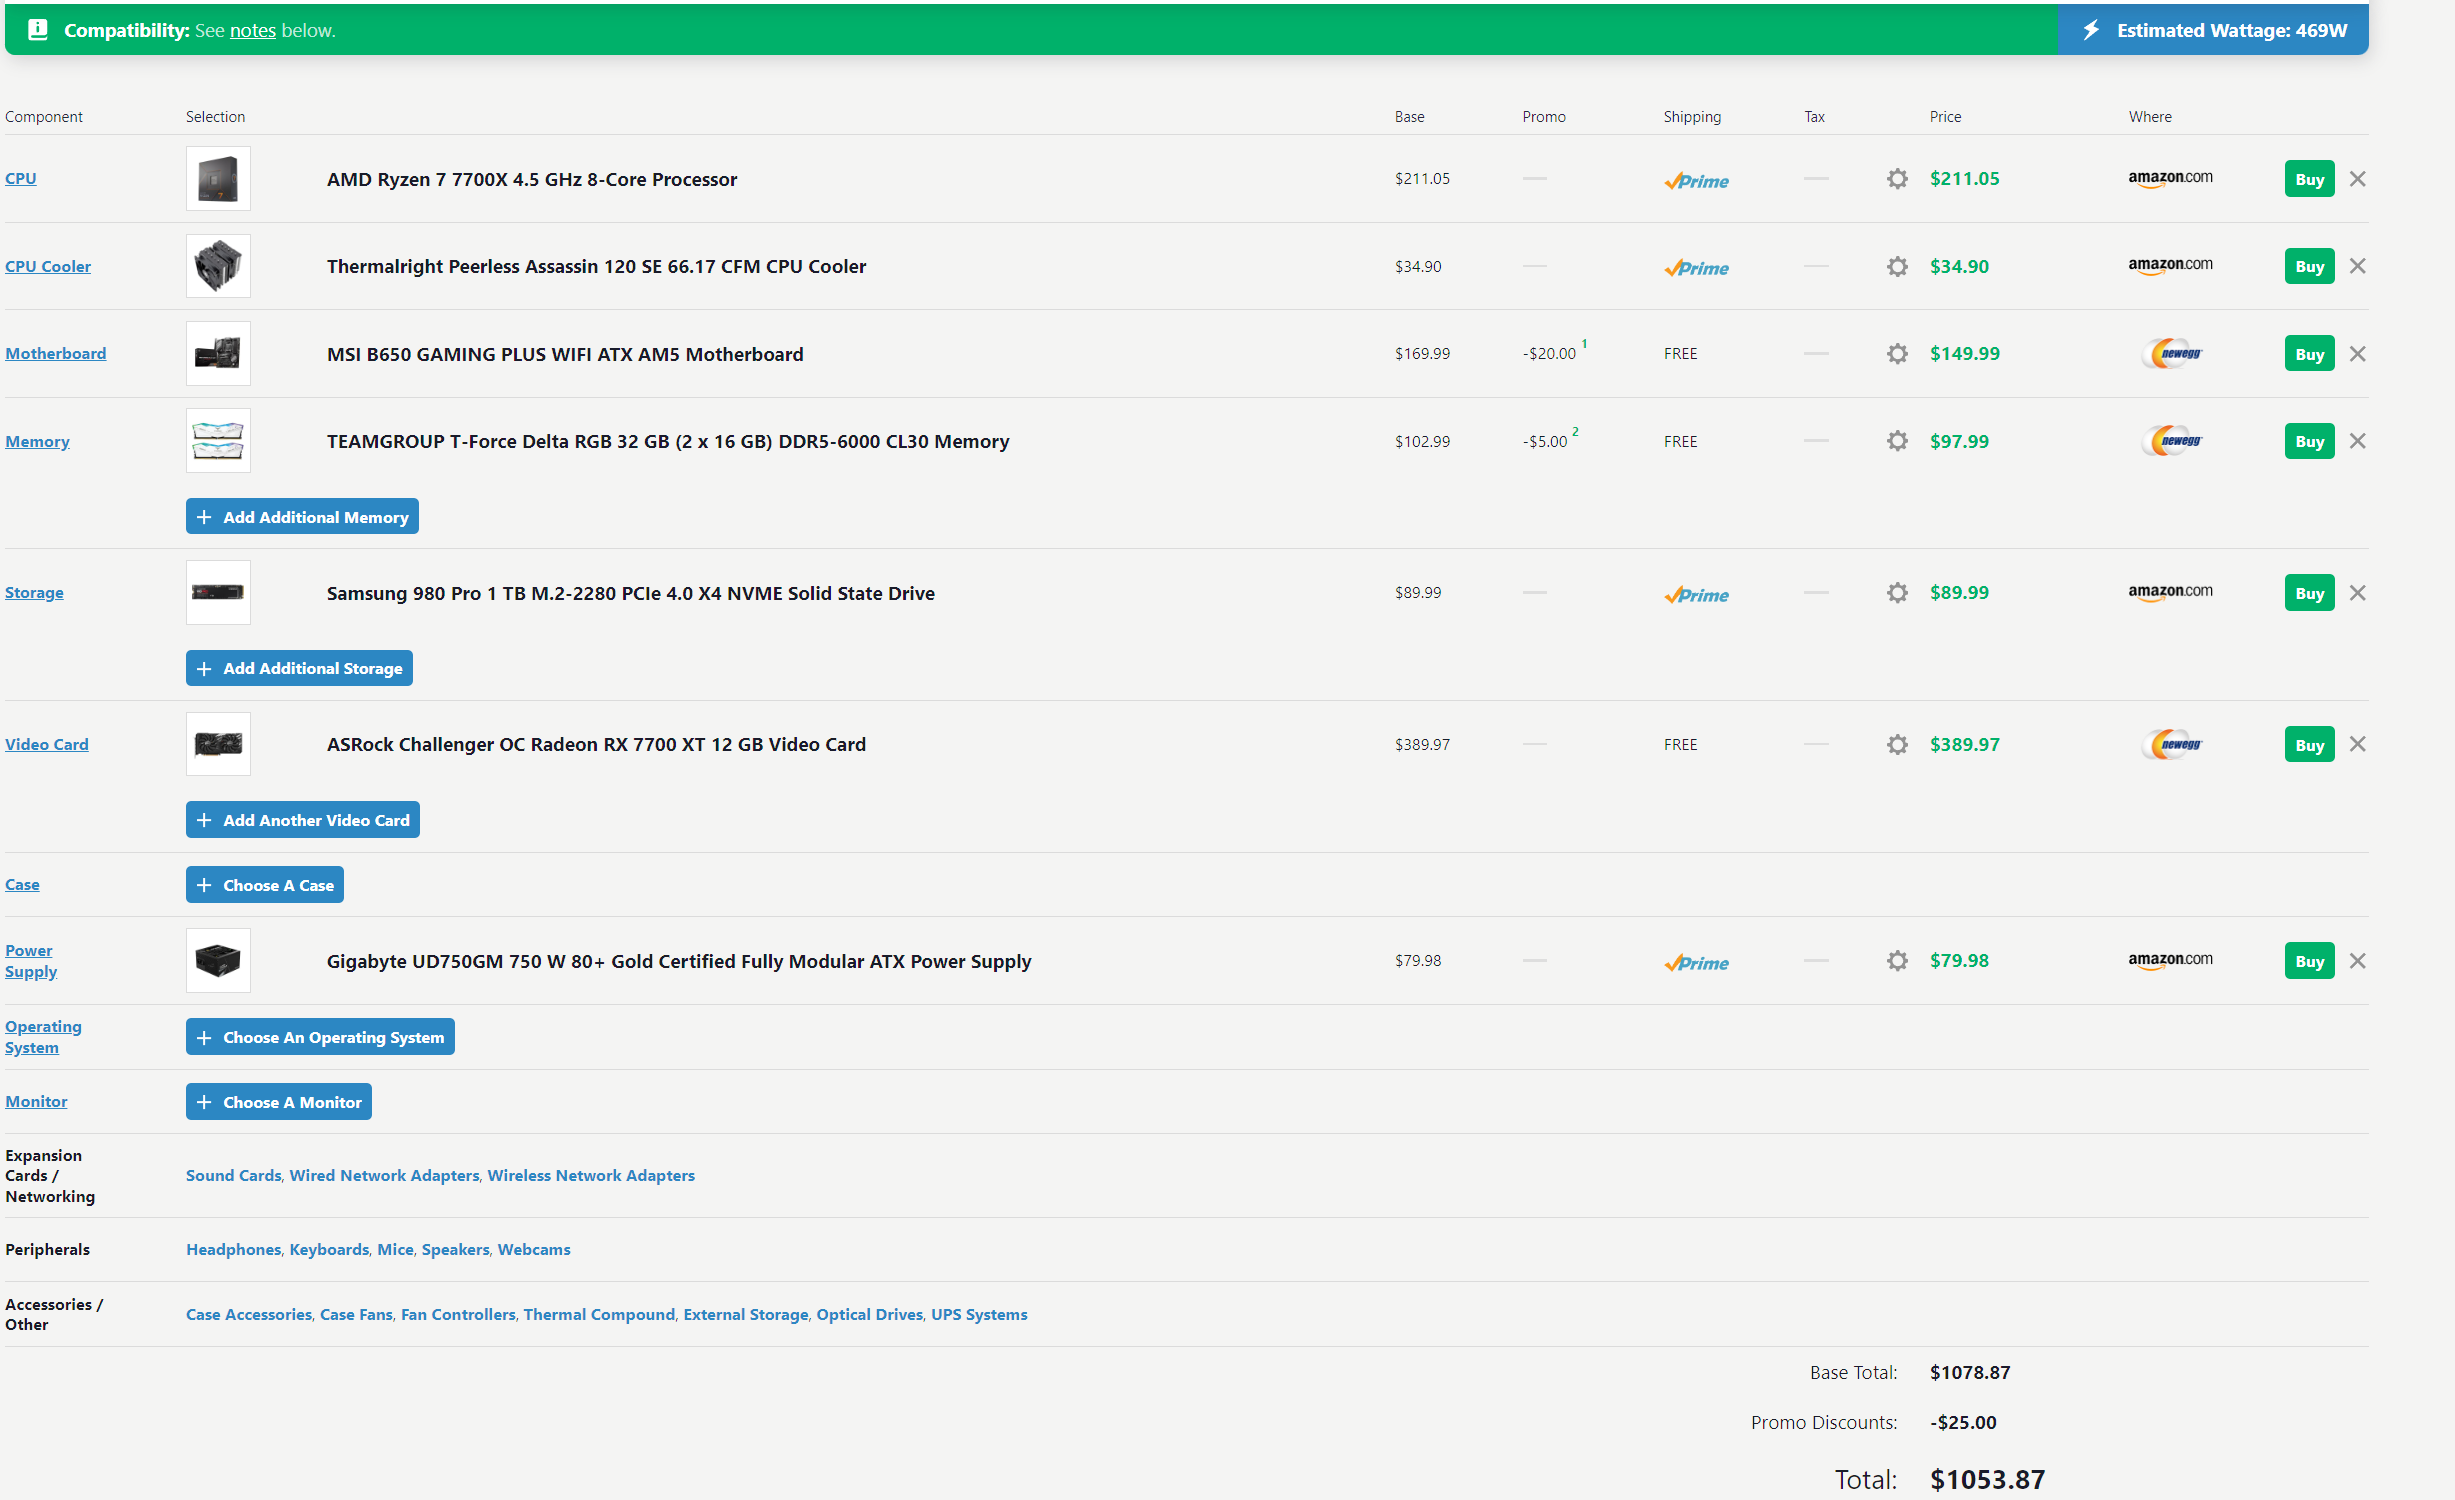Open the Webcams peripherals link
Viewport: 2455px width, 1500px height.
(x=534, y=1249)
